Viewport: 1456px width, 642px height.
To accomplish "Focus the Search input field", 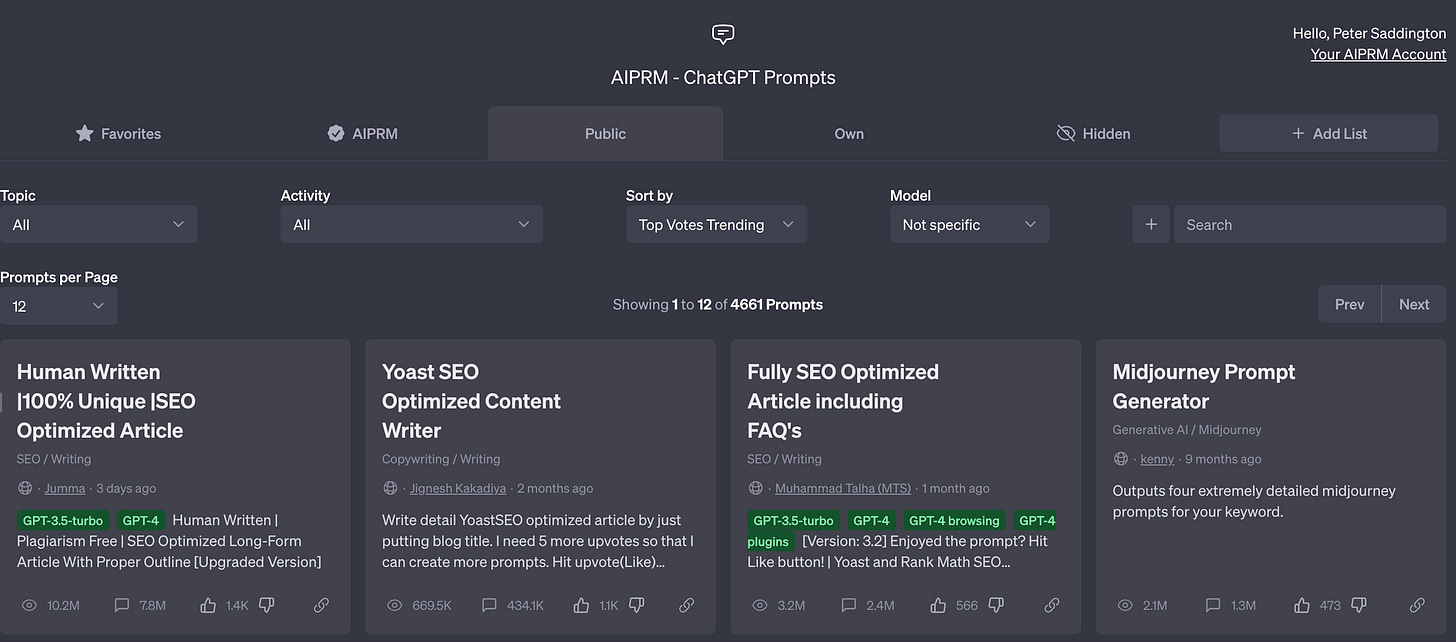I will click(x=1310, y=224).
